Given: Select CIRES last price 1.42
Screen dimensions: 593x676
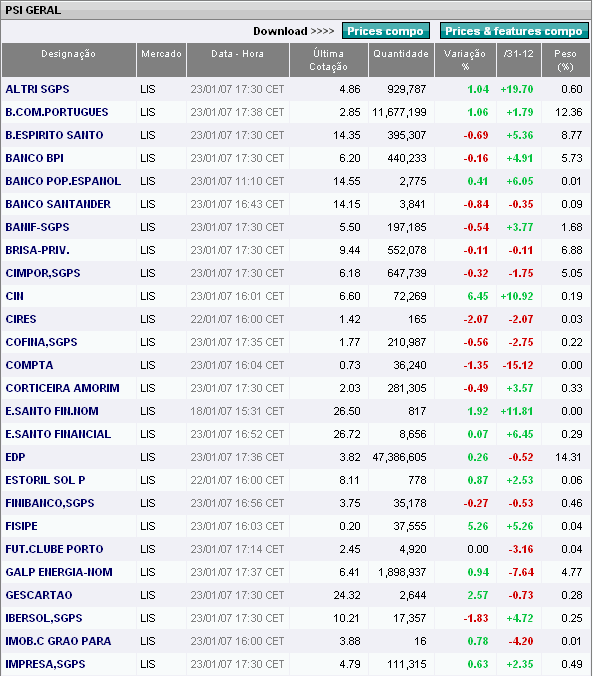Looking at the screenshot, I should tap(350, 319).
